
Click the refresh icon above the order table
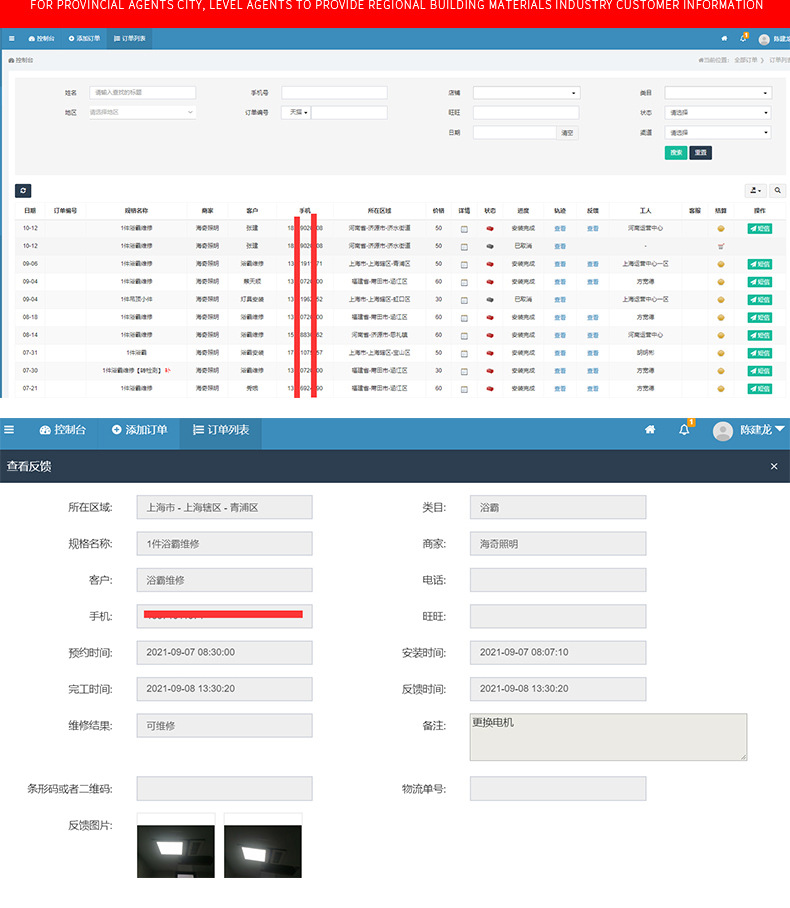coord(23,191)
